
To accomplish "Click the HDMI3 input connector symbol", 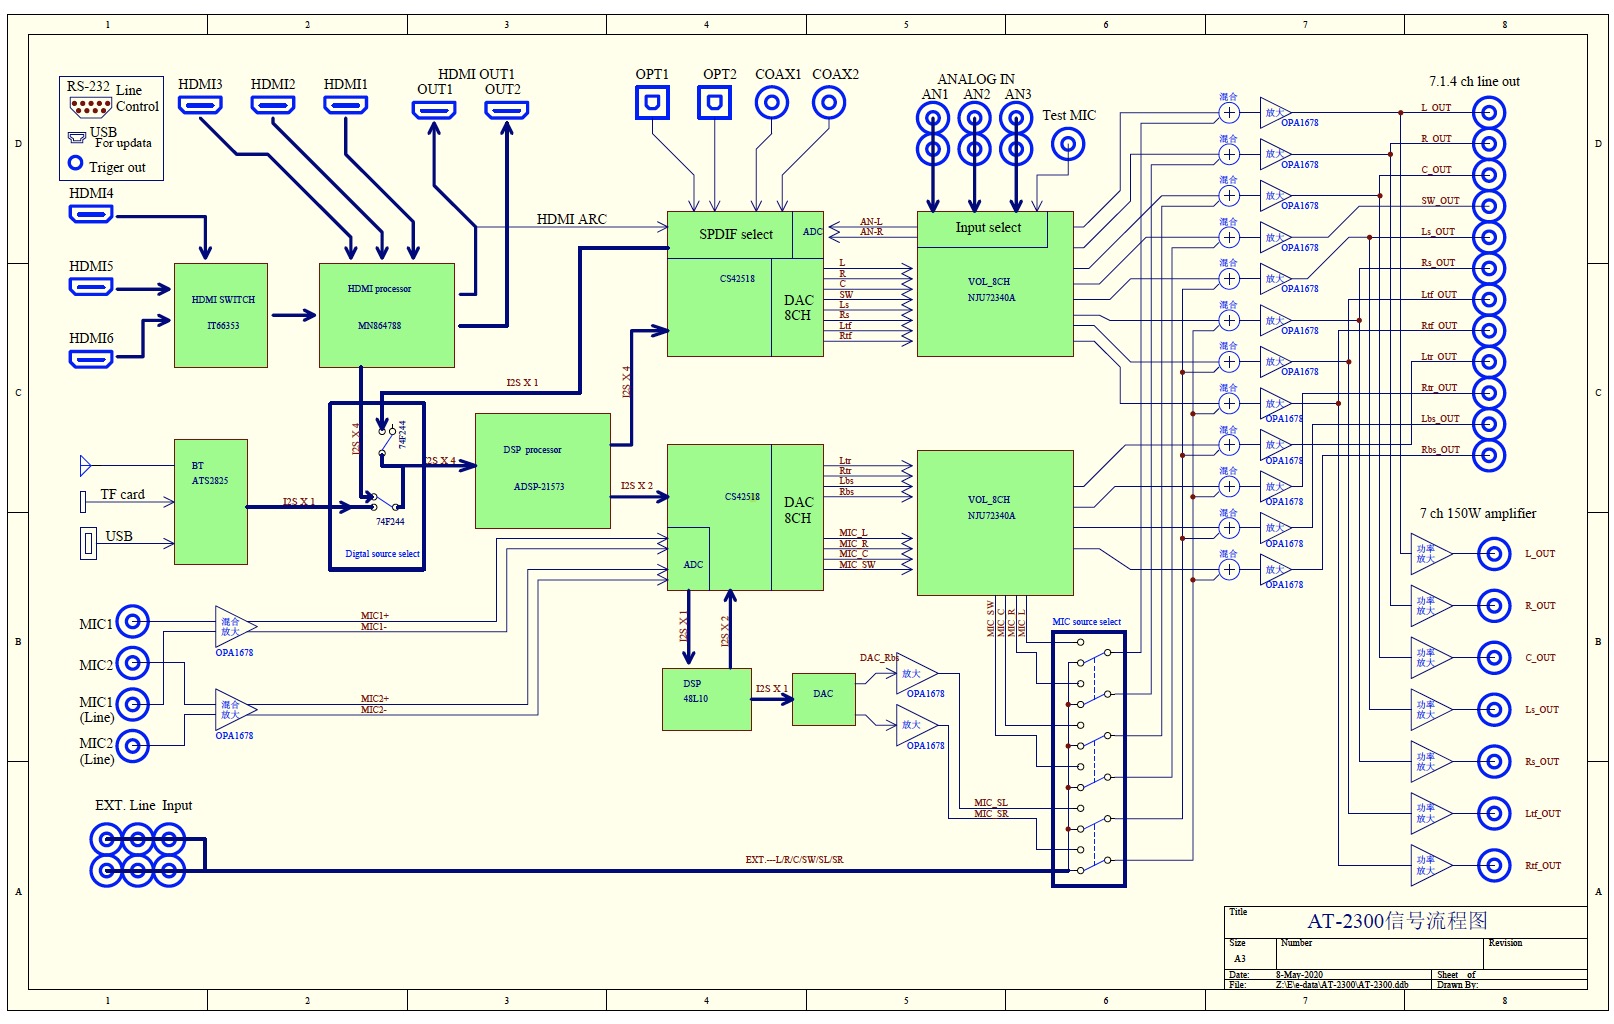I will 200,105.
